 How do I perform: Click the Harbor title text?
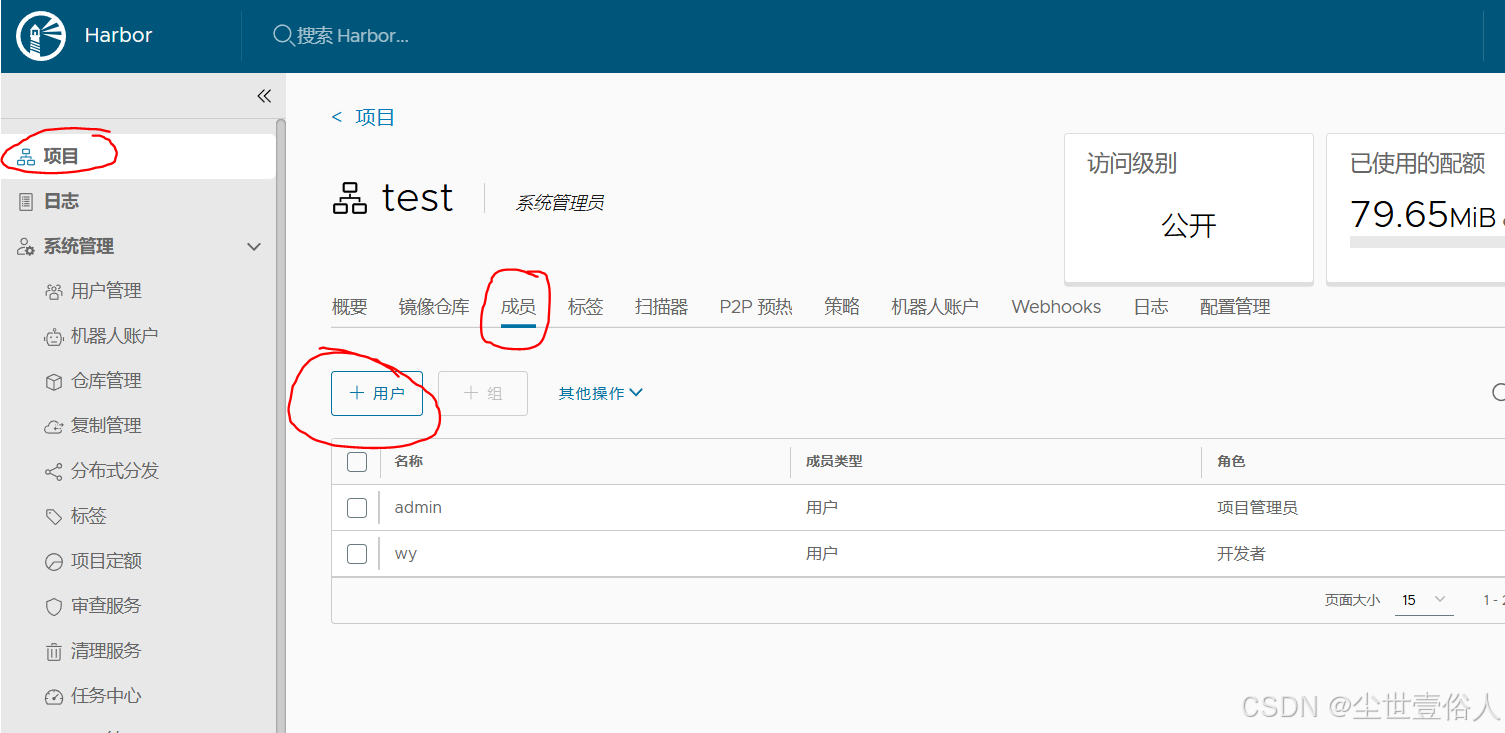click(x=118, y=35)
